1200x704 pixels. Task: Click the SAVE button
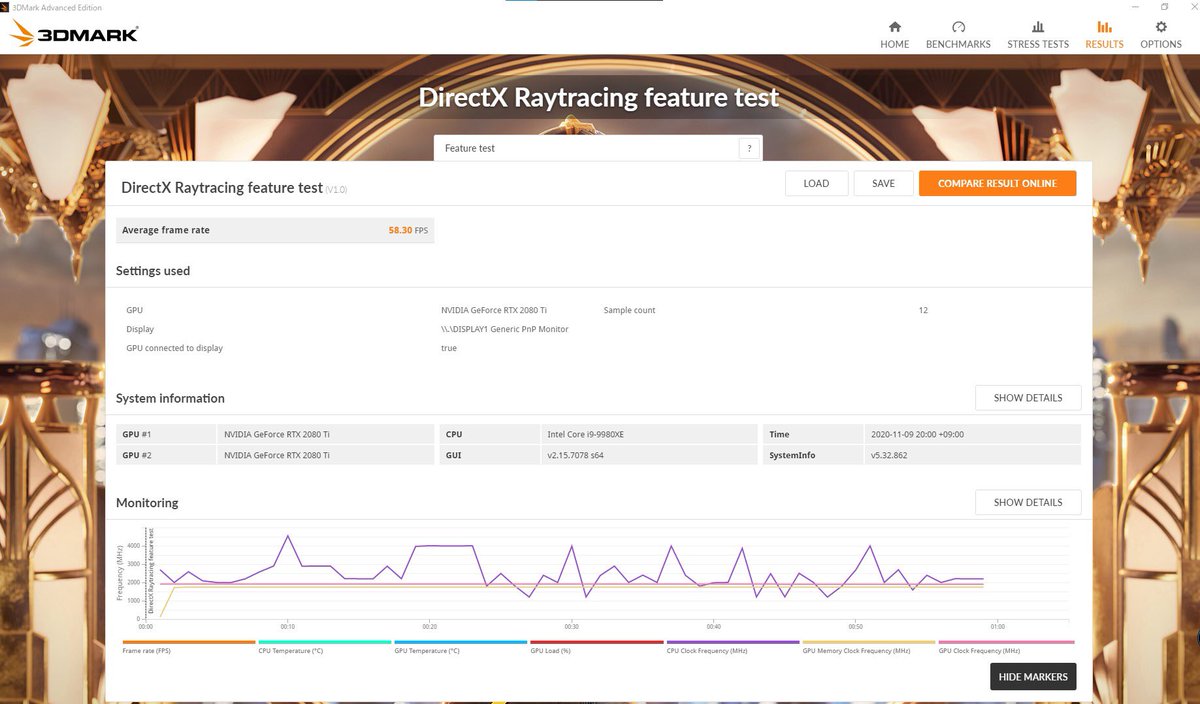pos(883,183)
